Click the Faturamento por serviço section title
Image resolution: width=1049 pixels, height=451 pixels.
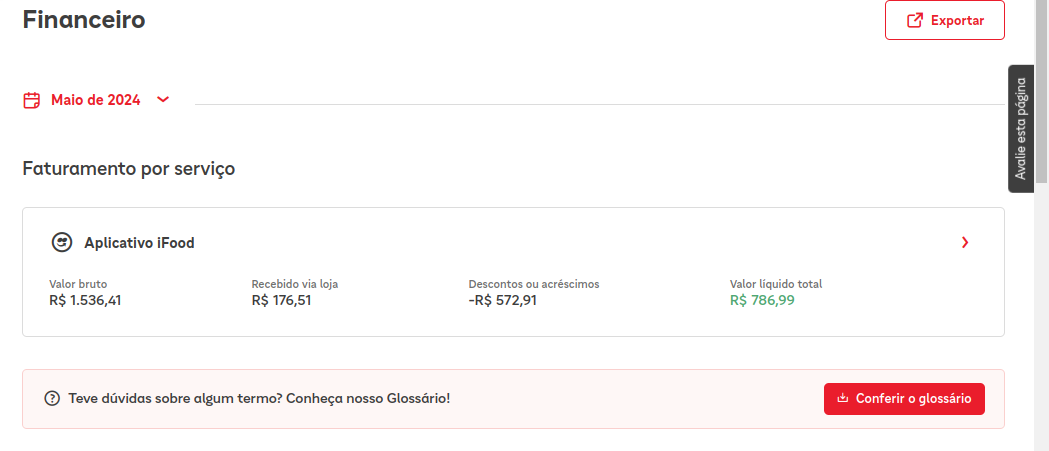(x=128, y=168)
